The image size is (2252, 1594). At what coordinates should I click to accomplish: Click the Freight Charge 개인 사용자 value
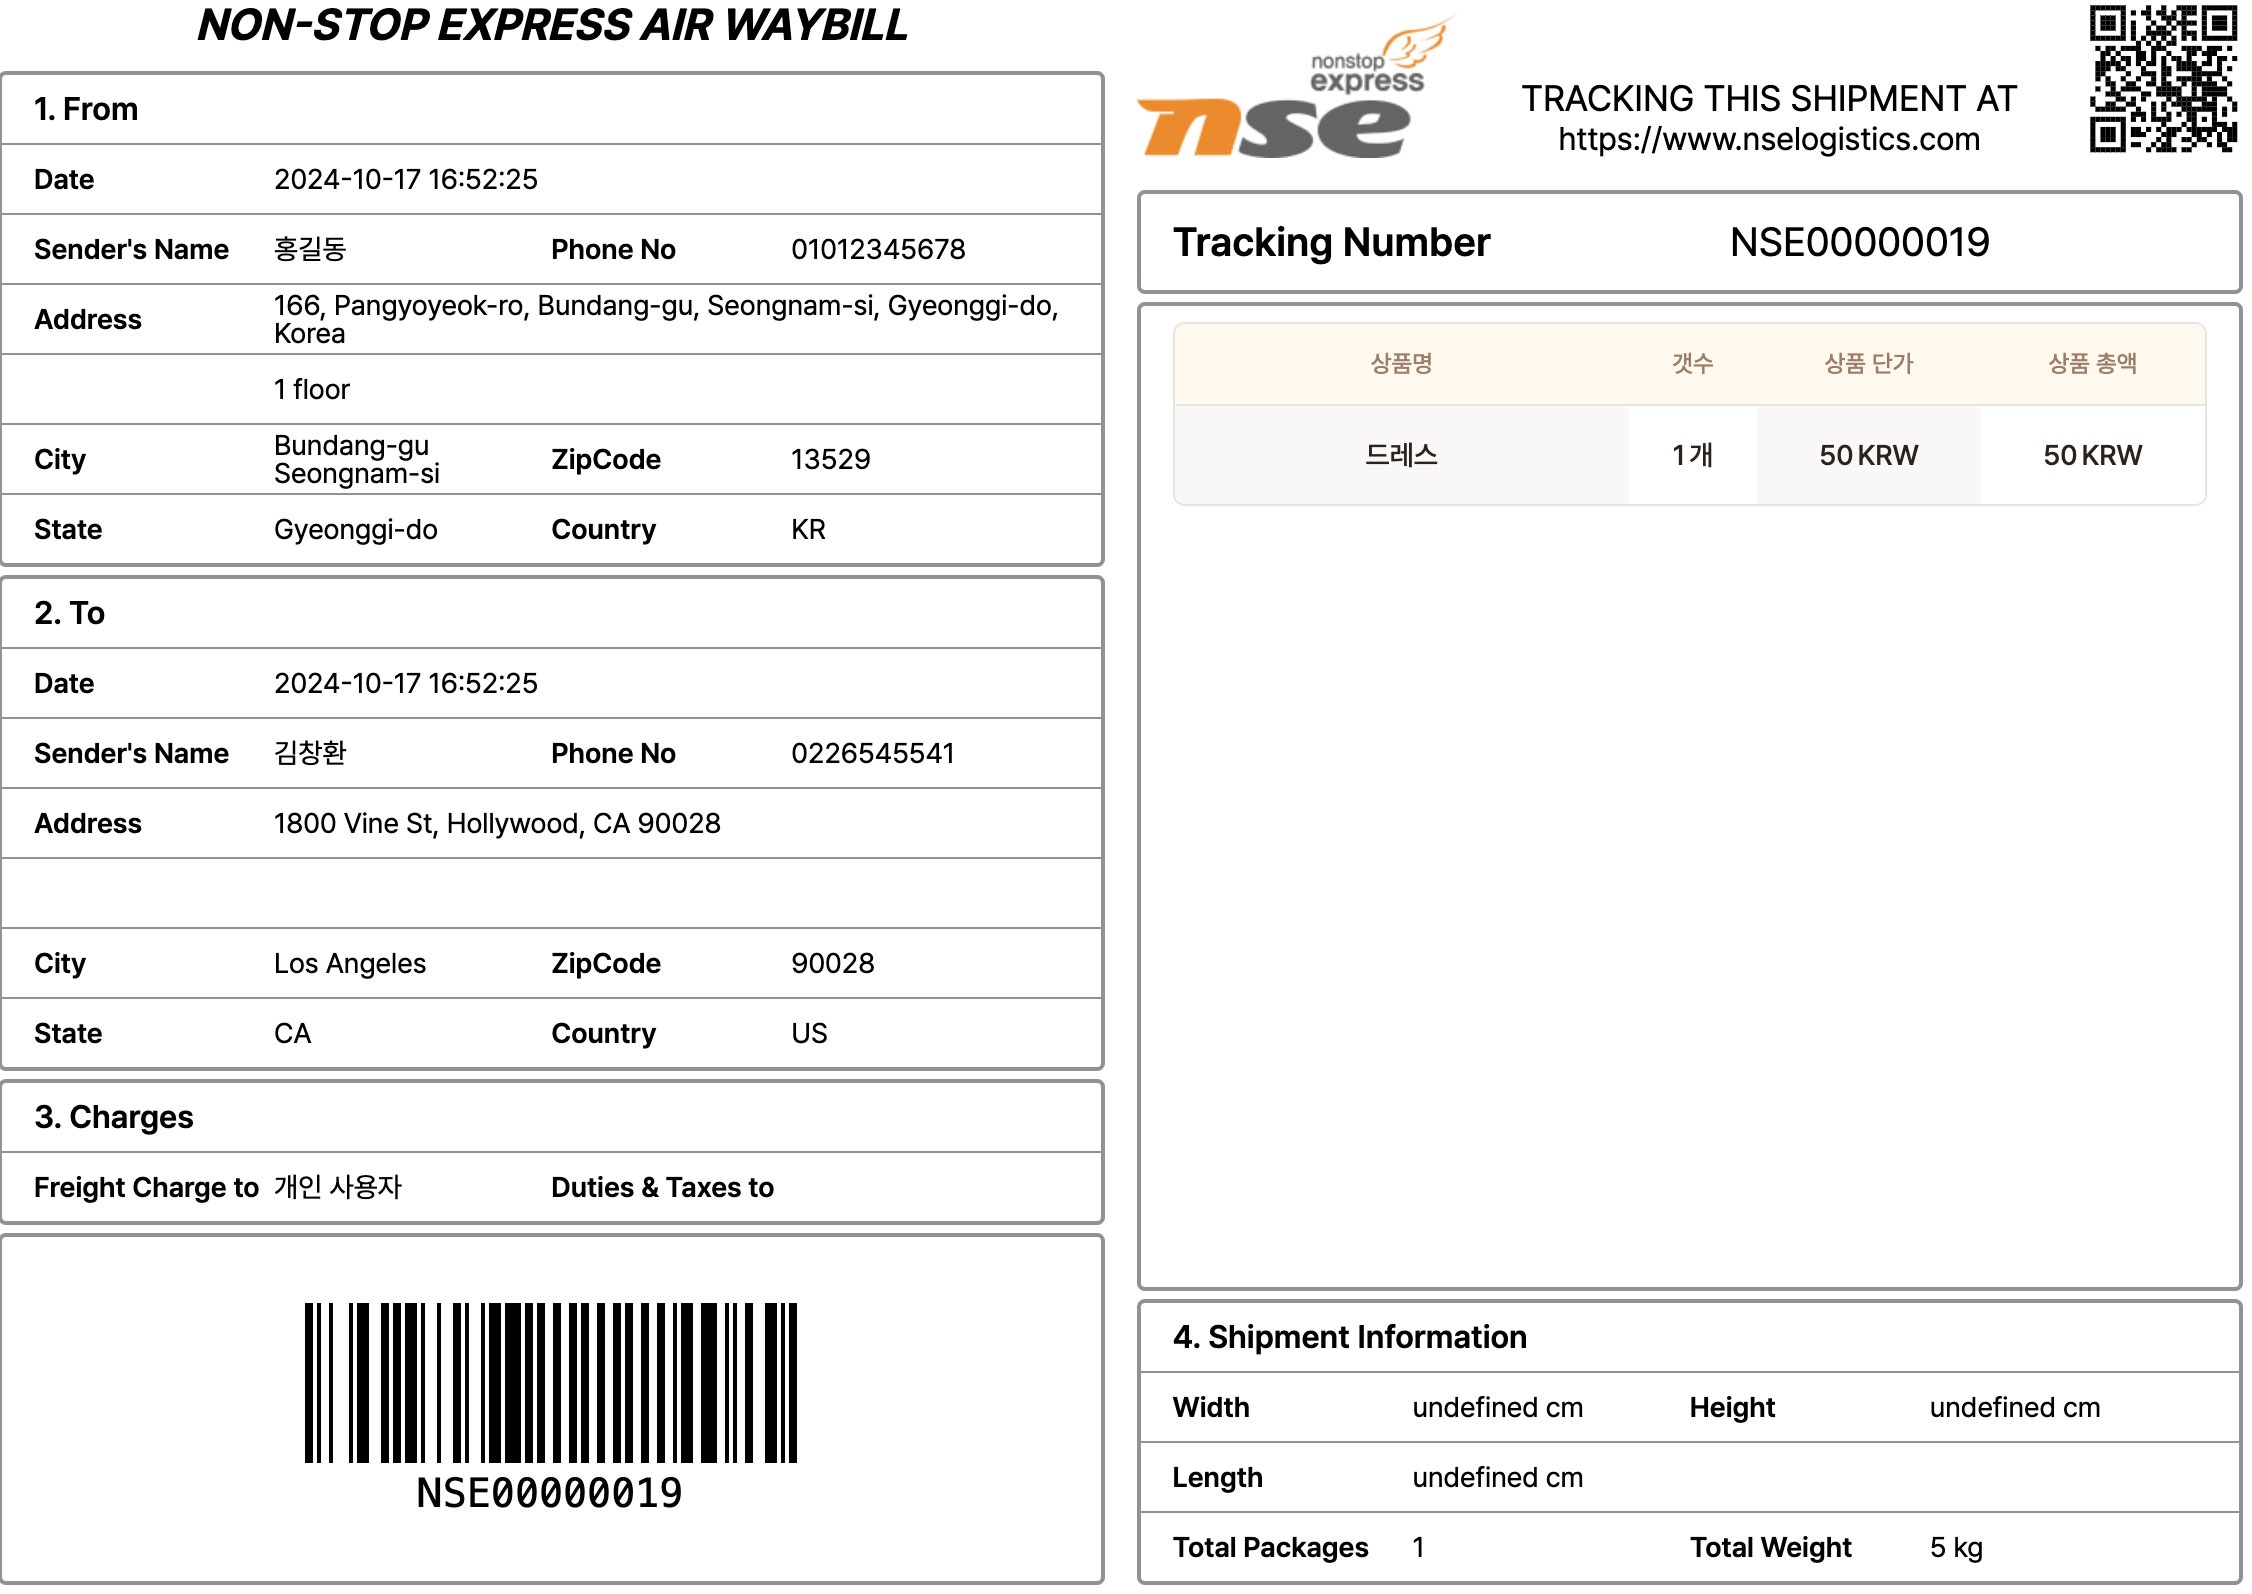[x=337, y=1187]
